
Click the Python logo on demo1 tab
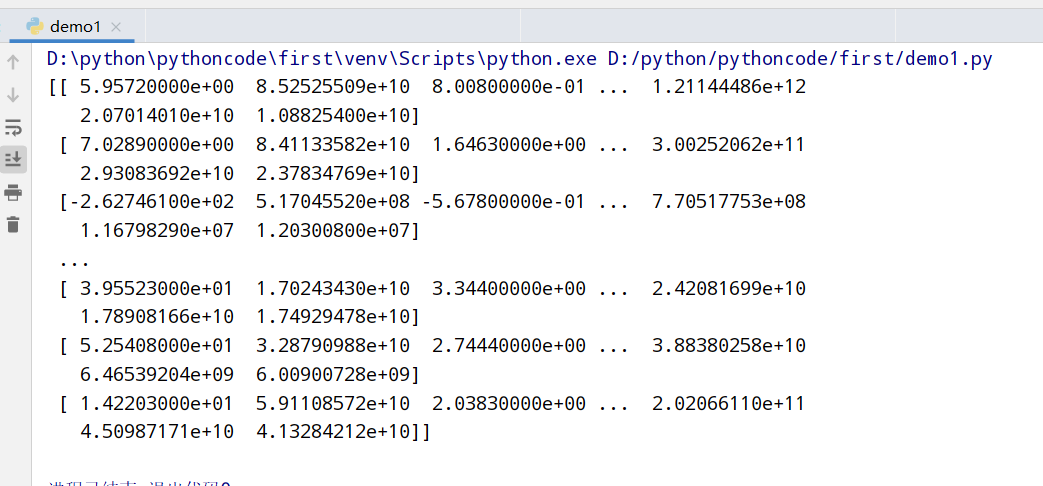pos(35,27)
